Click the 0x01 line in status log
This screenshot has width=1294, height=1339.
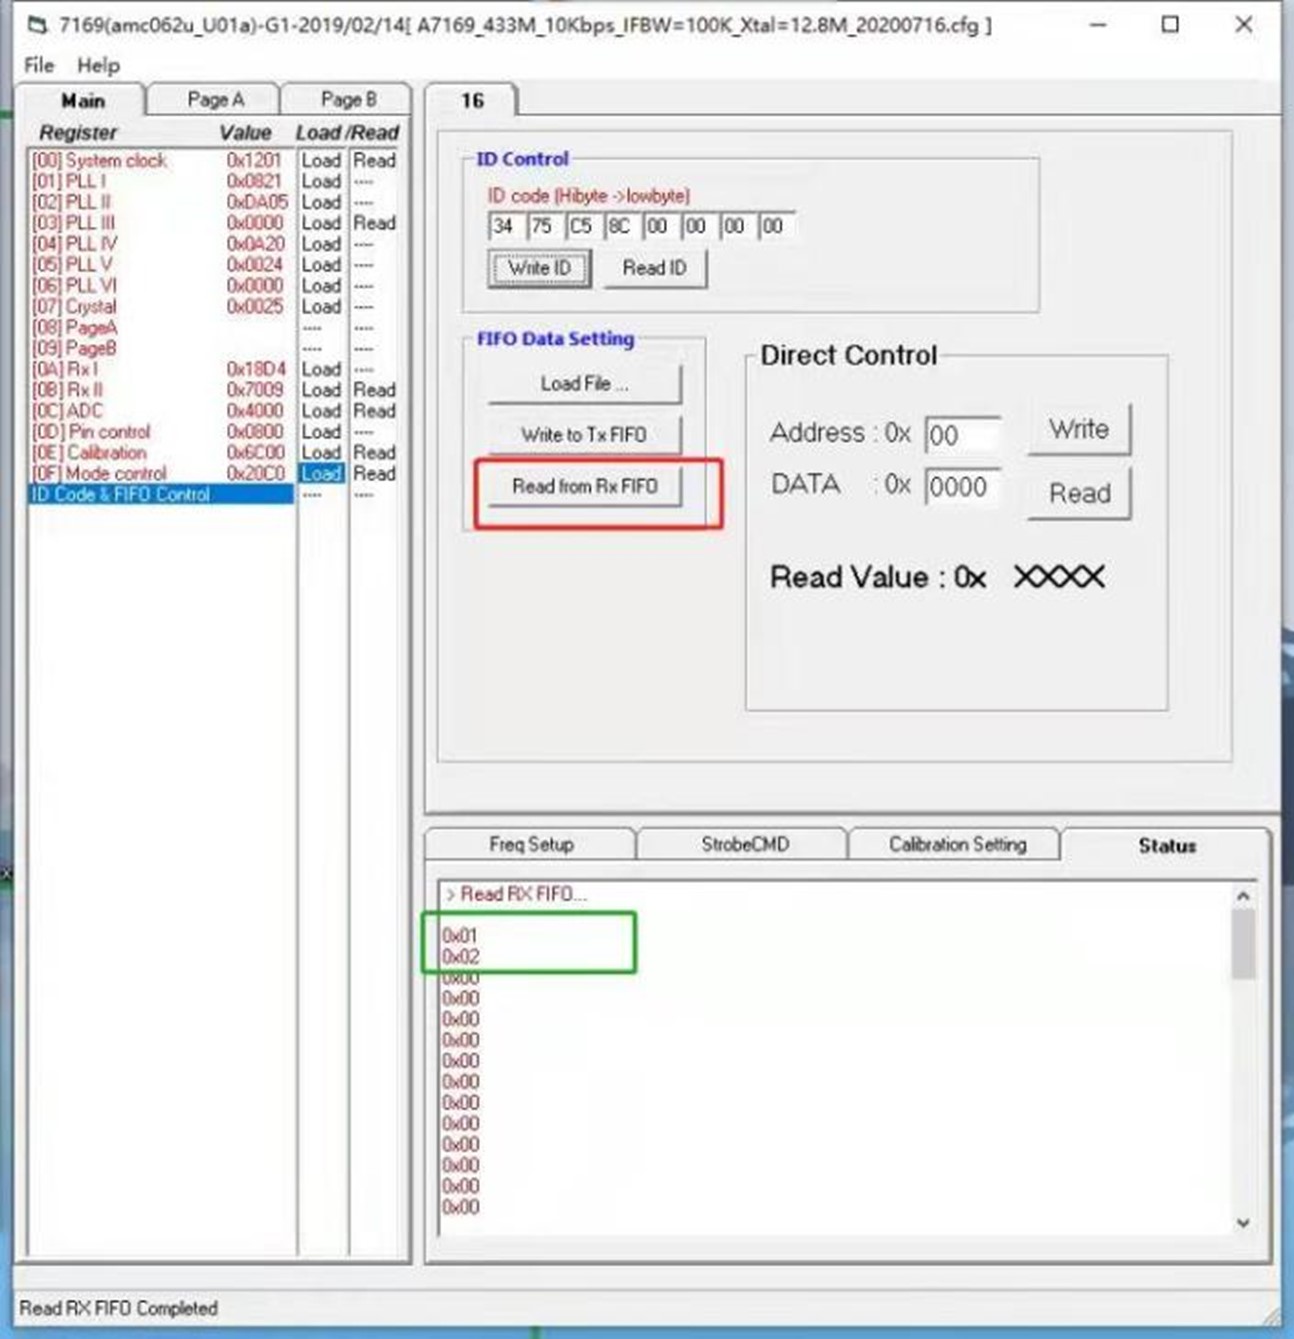pyautogui.click(x=460, y=936)
